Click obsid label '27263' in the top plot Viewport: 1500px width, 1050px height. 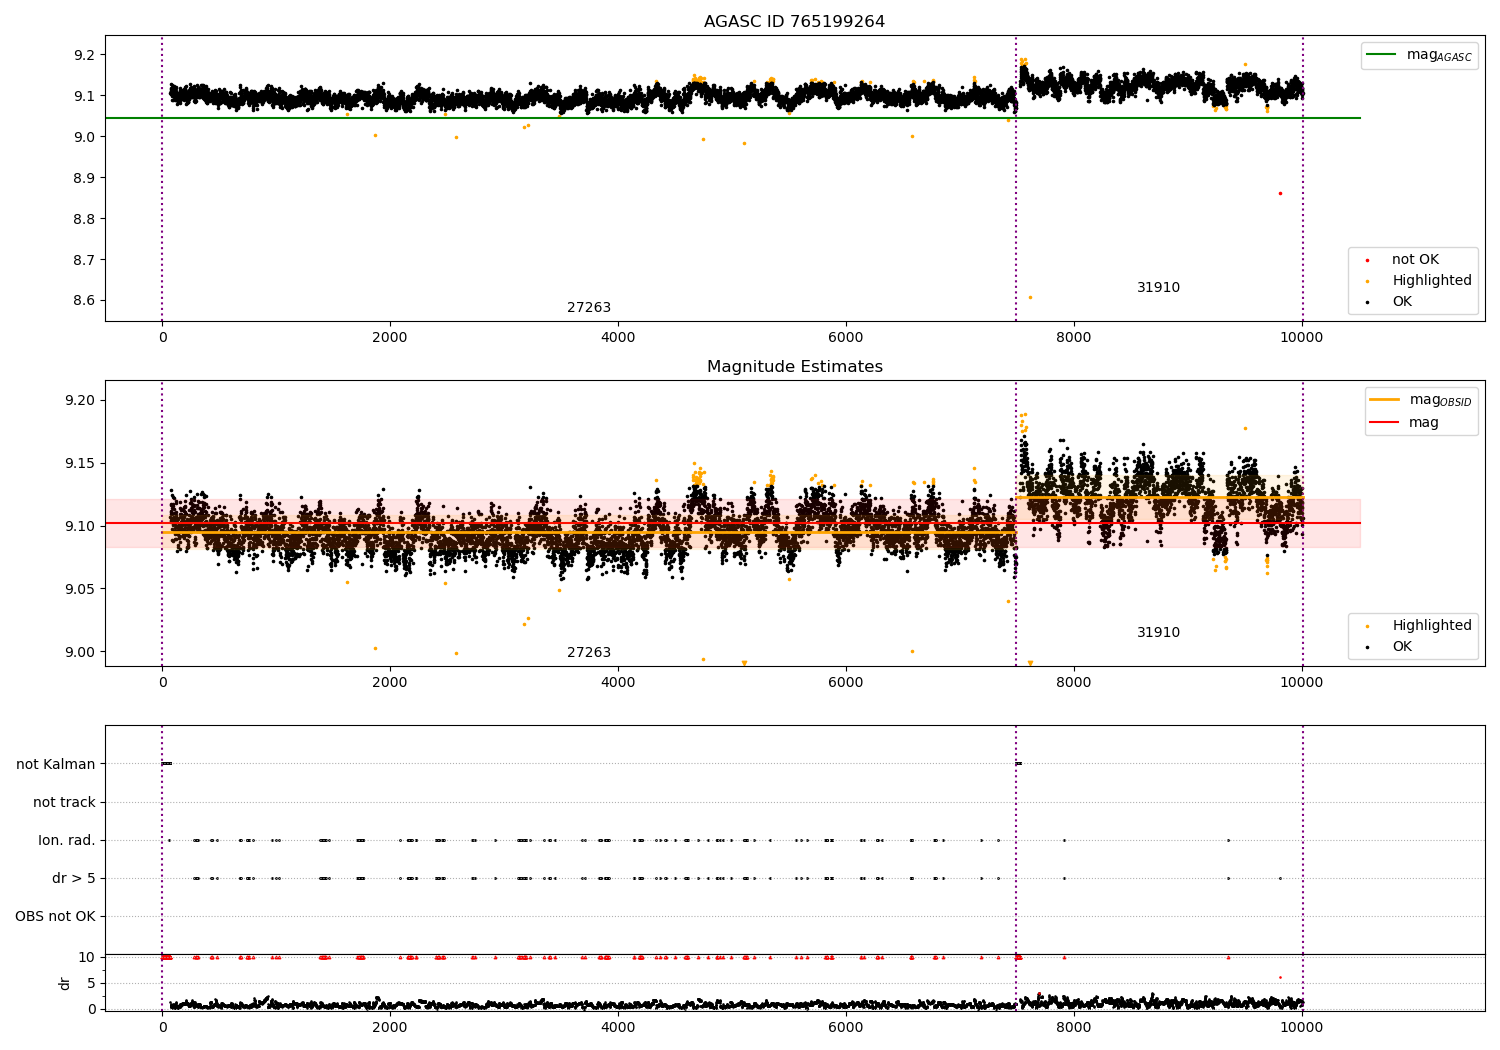[589, 308]
